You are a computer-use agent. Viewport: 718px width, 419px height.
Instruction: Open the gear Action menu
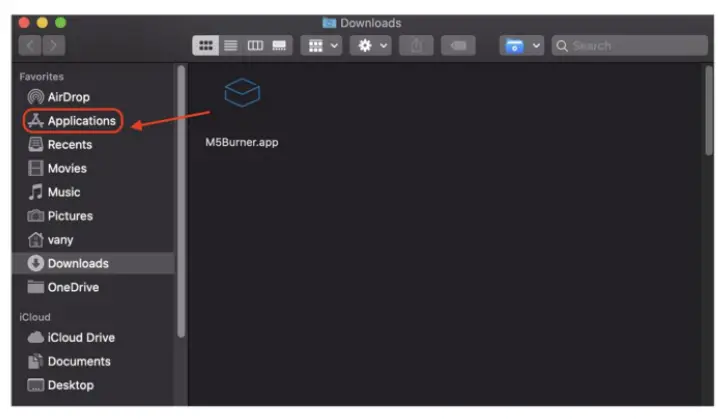pos(371,45)
